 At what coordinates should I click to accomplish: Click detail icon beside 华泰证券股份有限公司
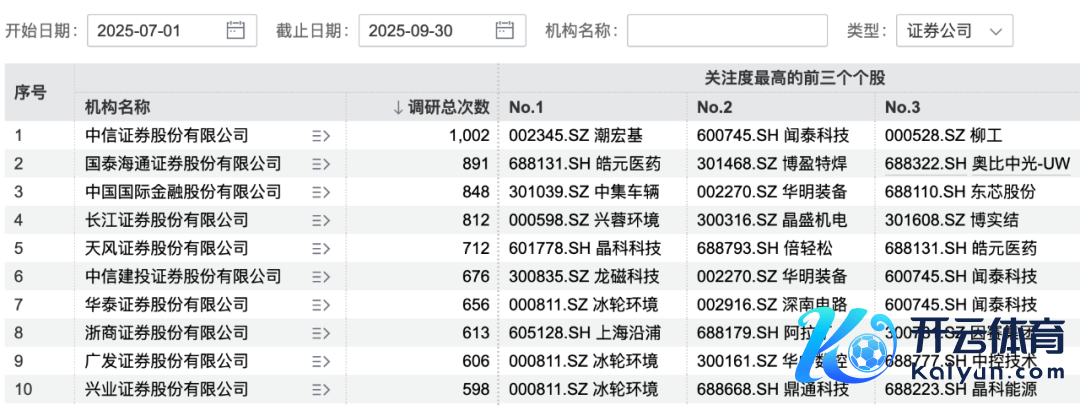pos(321,304)
